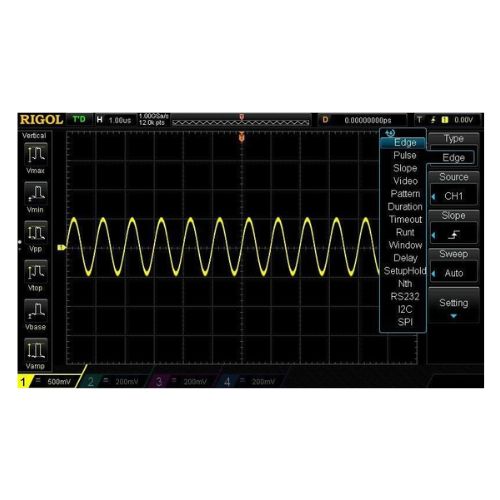The image size is (500, 500).
Task: Expand the Setting submenu arrow
Action: tap(454, 316)
